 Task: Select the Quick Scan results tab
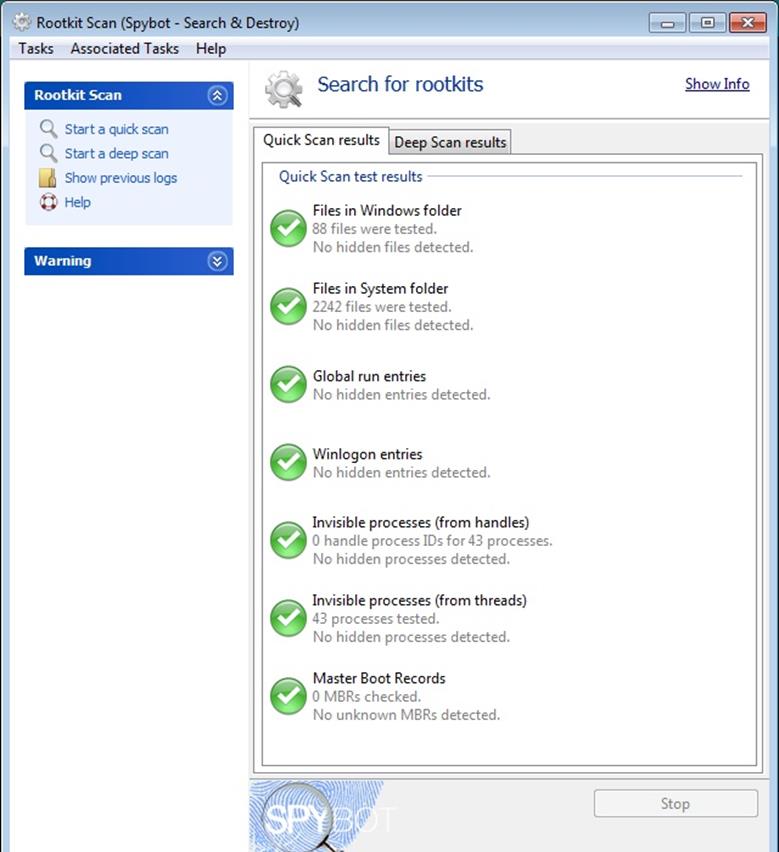[x=321, y=140]
